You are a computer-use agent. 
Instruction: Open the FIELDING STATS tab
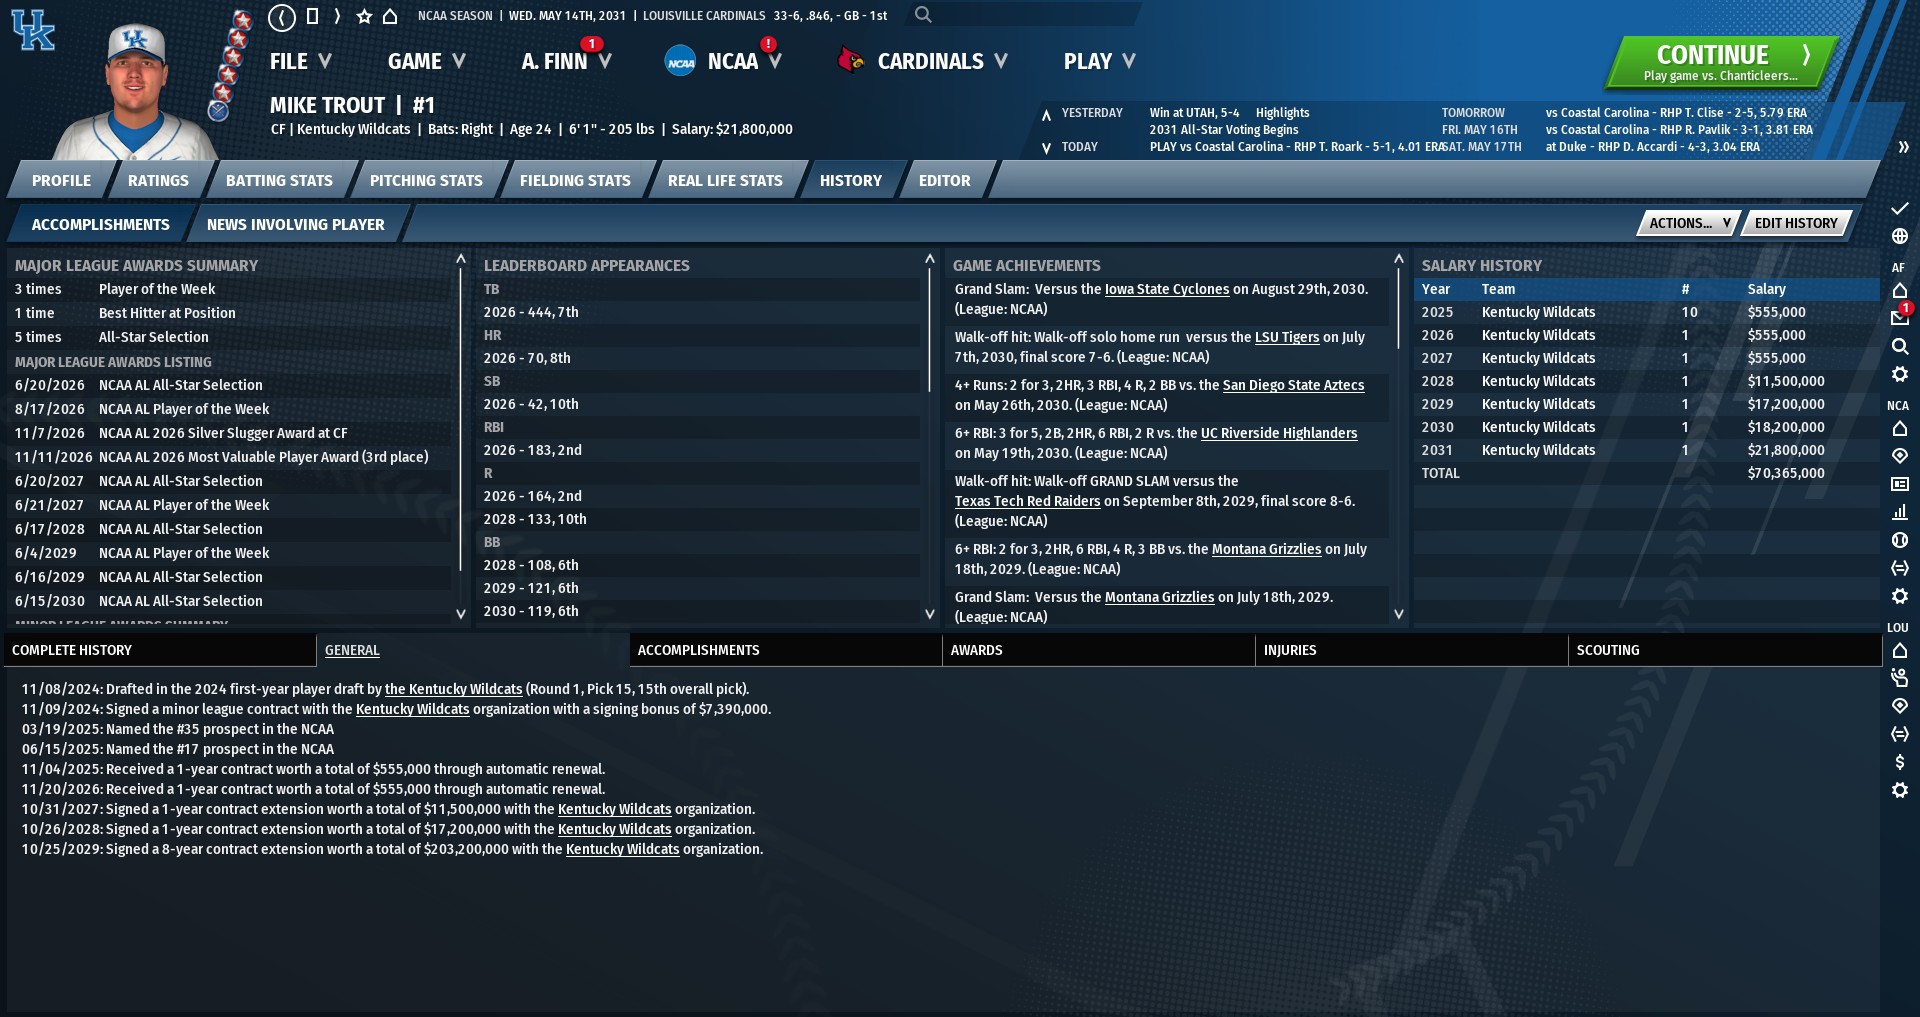click(575, 181)
